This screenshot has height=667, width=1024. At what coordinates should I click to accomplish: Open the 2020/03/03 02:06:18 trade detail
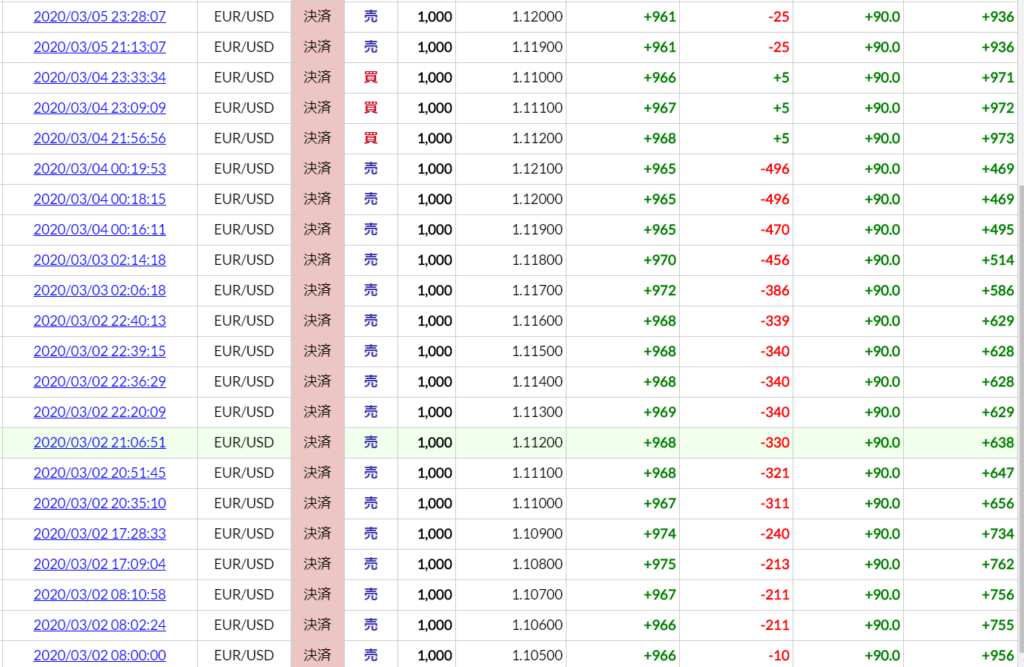click(x=99, y=290)
